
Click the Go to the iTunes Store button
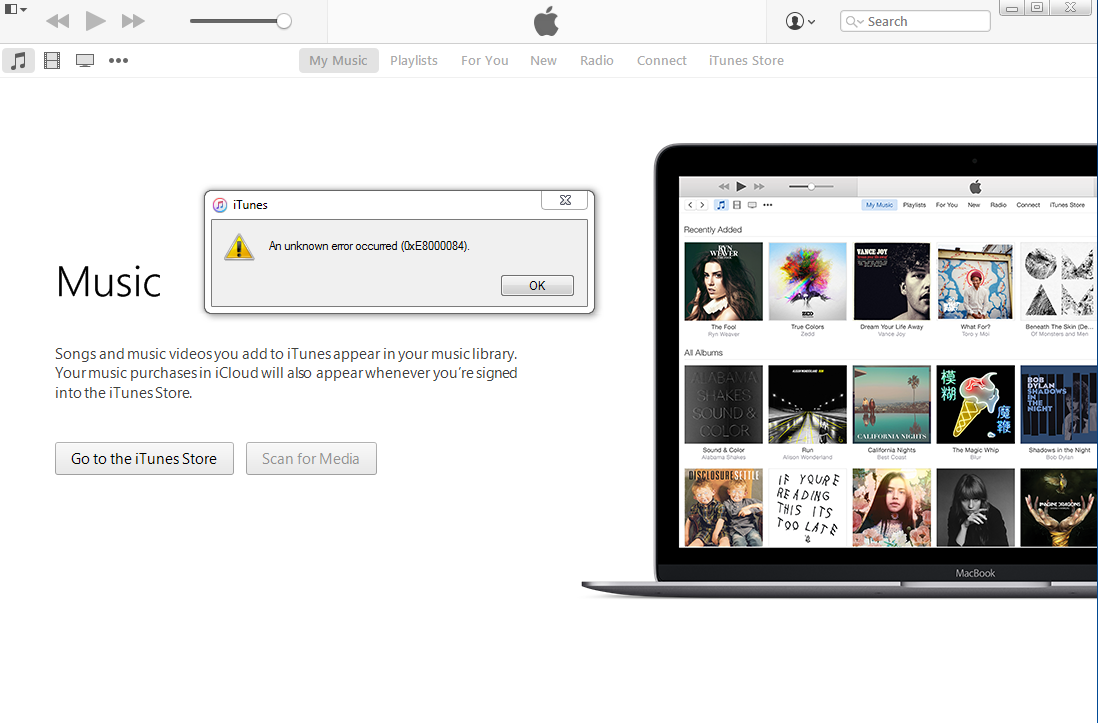pyautogui.click(x=144, y=458)
